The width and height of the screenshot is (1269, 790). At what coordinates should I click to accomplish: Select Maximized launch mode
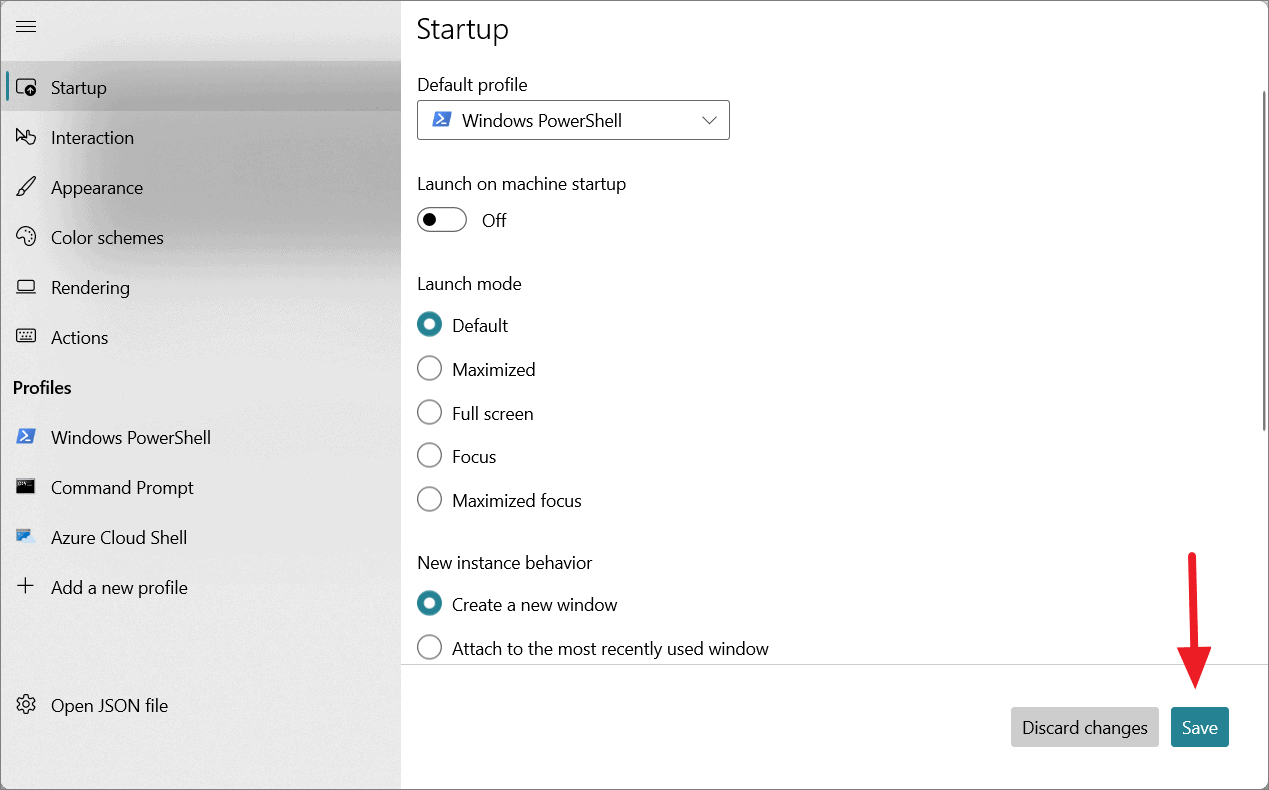pos(429,368)
